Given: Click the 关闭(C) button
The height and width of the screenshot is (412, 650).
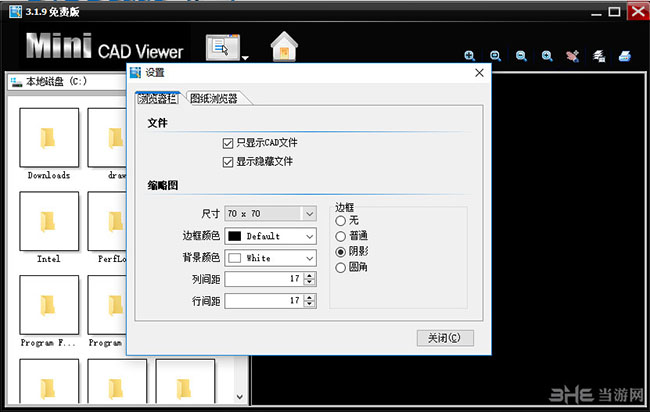Looking at the screenshot, I should (x=445, y=338).
